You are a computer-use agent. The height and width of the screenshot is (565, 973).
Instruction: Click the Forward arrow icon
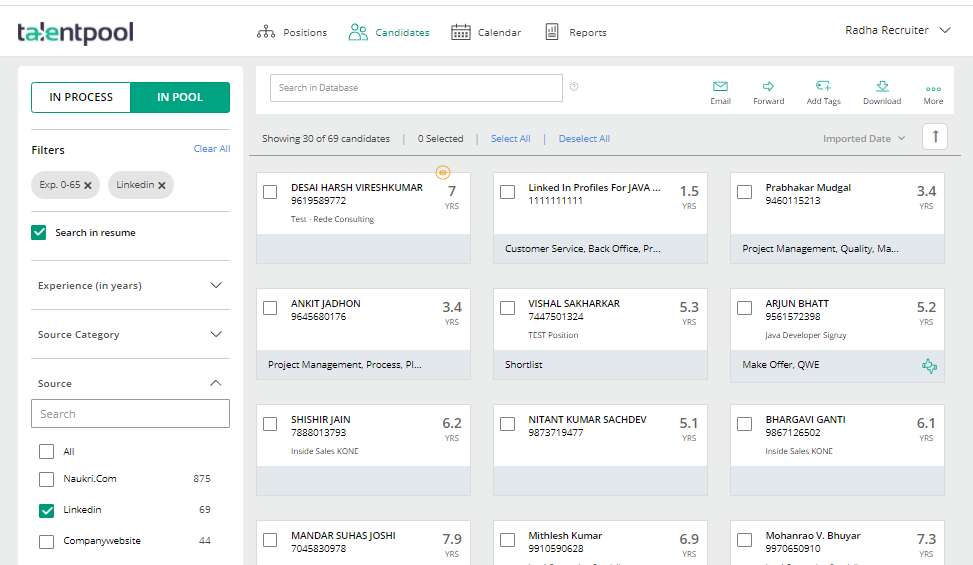(x=768, y=86)
